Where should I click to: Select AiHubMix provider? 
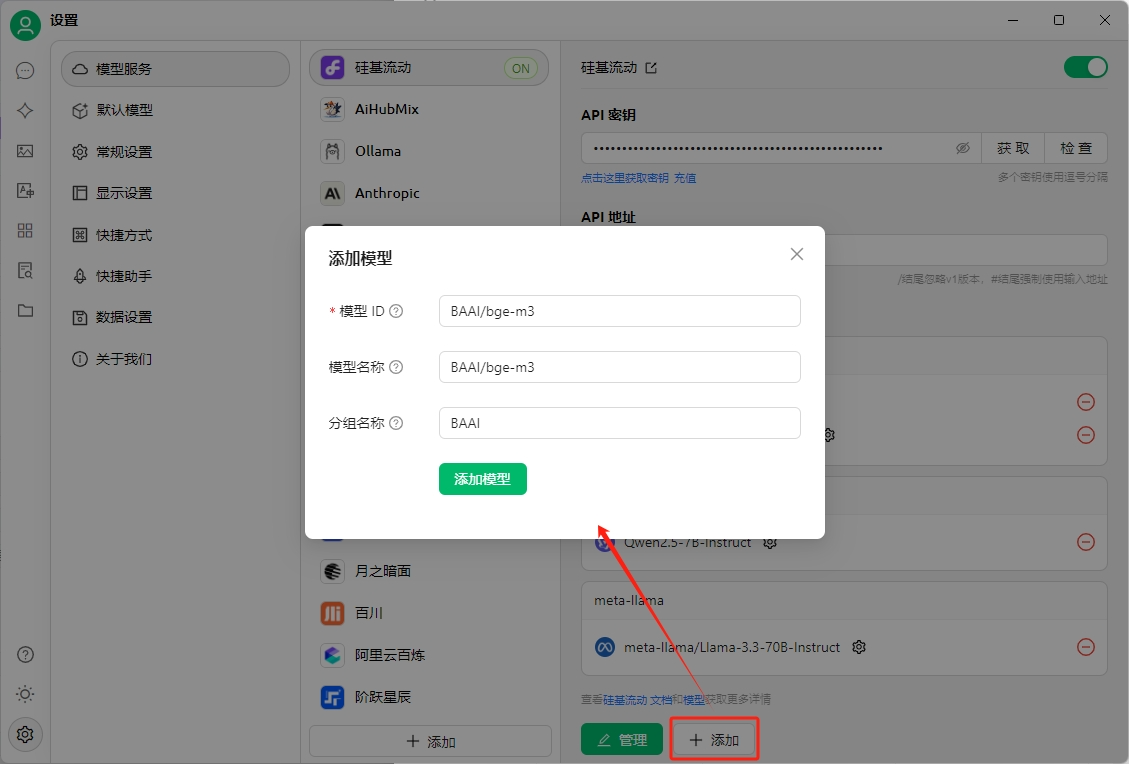[x=429, y=109]
